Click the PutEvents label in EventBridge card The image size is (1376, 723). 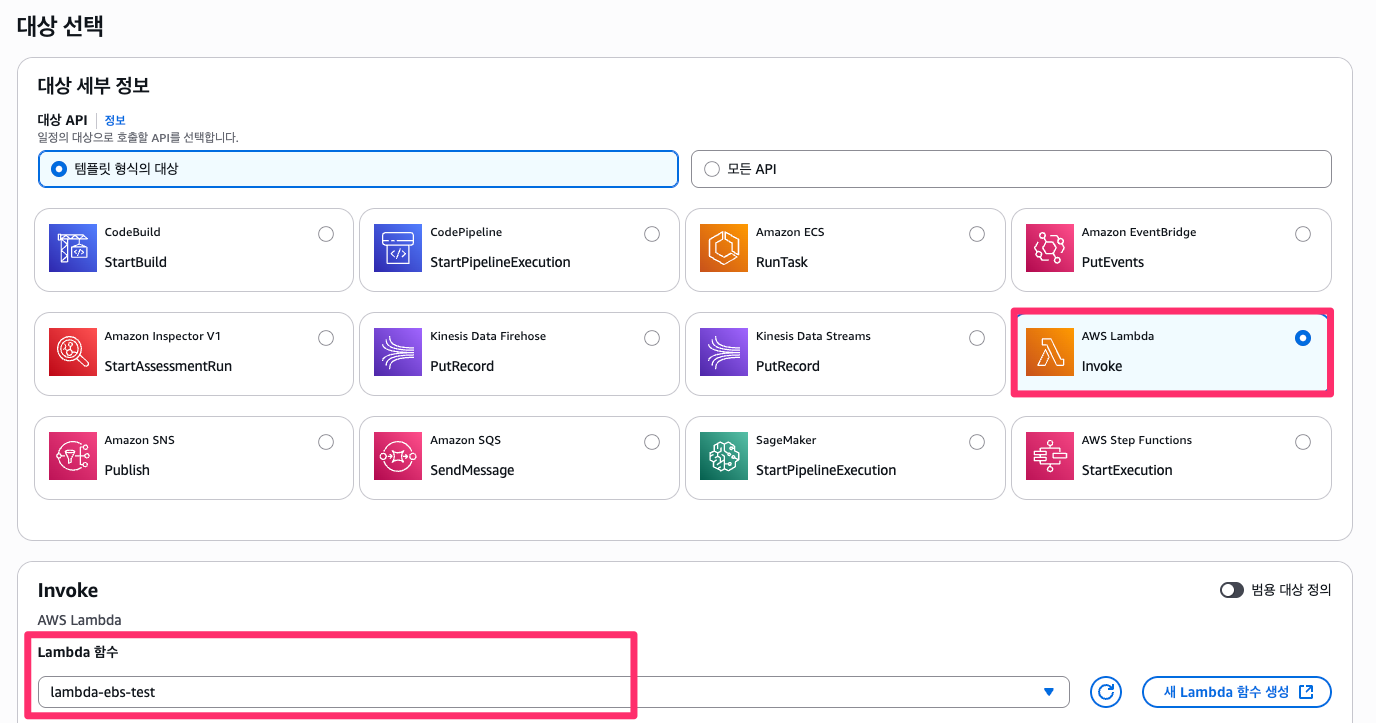click(1113, 262)
